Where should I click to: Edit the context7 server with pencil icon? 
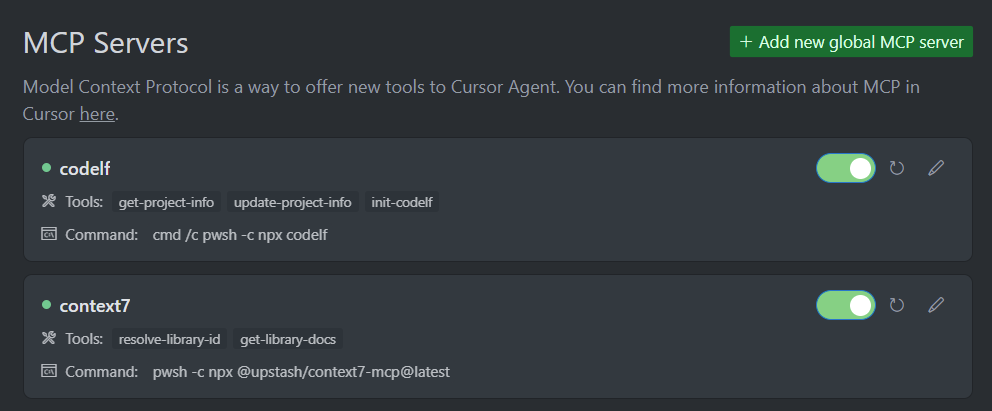tap(936, 305)
